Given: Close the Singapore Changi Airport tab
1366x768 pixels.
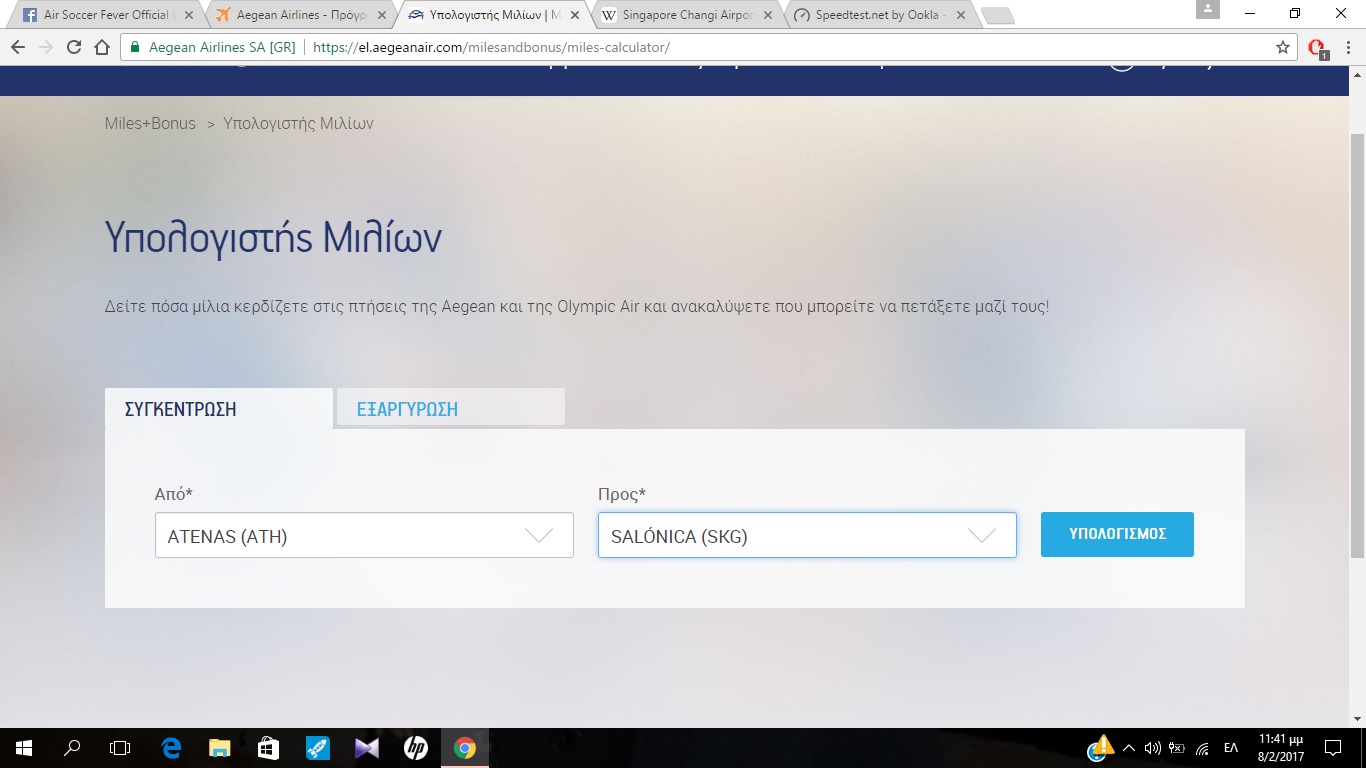Looking at the screenshot, I should pyautogui.click(x=767, y=16).
